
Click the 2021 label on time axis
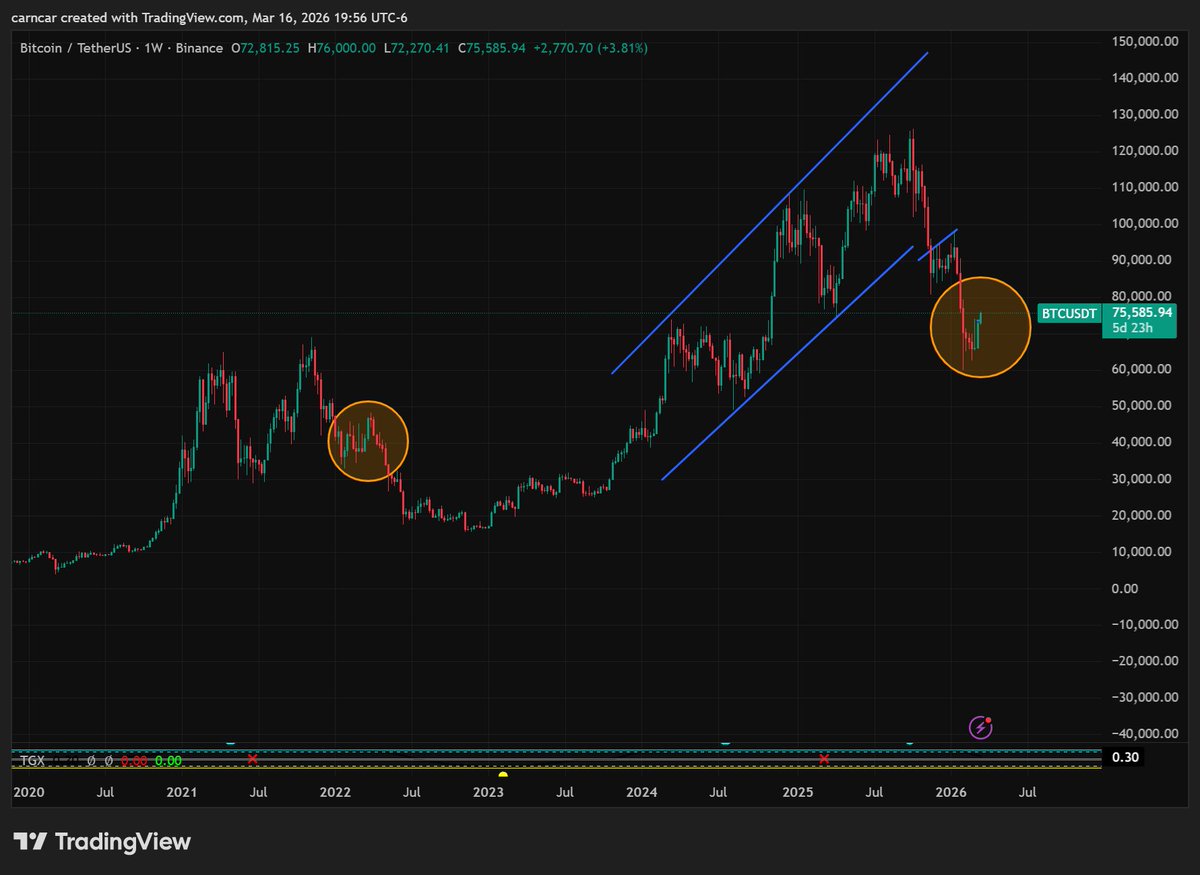pyautogui.click(x=181, y=792)
